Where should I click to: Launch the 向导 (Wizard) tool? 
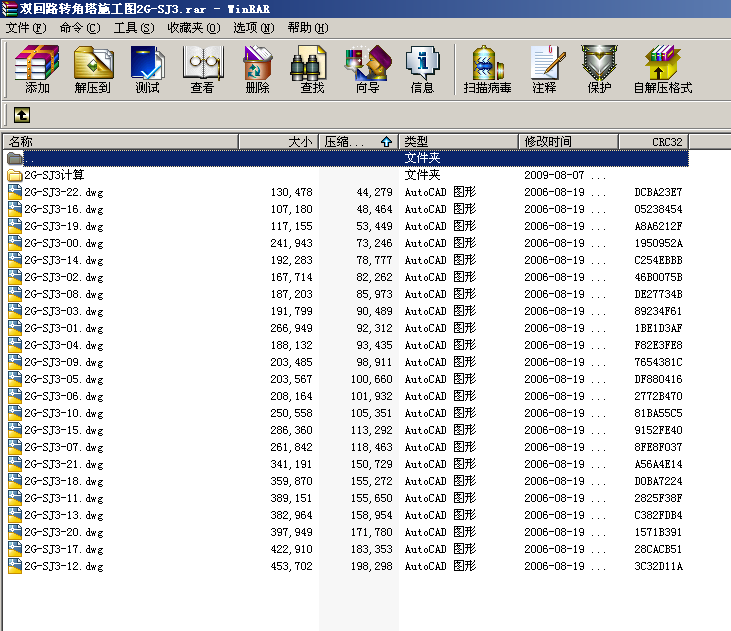pyautogui.click(x=367, y=69)
